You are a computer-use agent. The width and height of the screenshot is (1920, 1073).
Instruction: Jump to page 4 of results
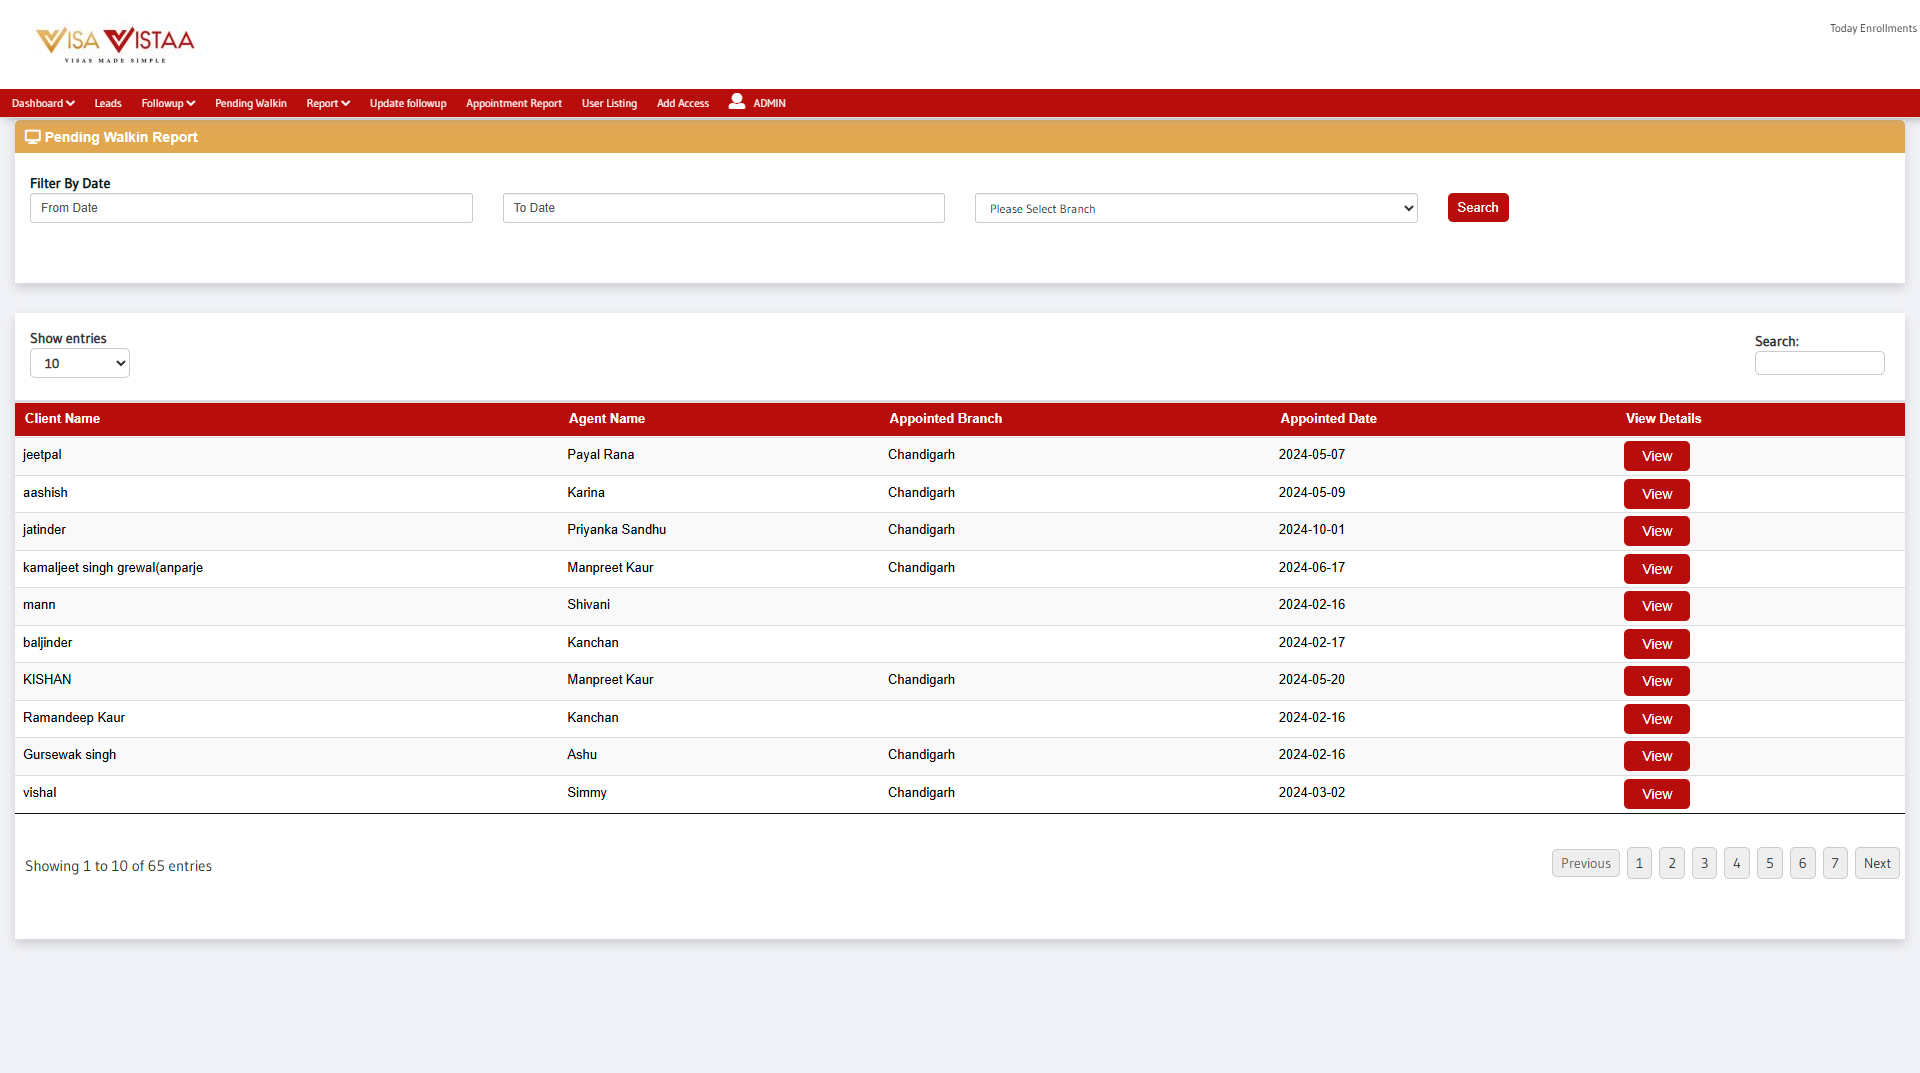point(1737,863)
